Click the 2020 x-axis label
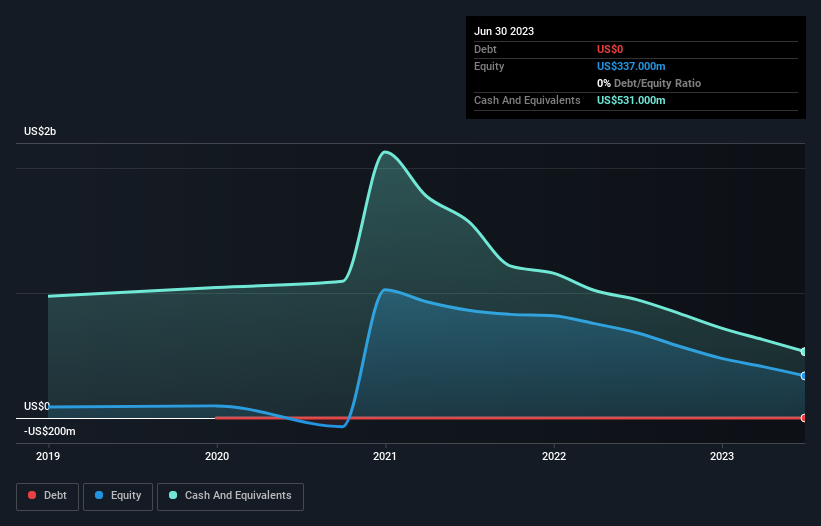Image resolution: width=821 pixels, height=526 pixels. [x=217, y=456]
